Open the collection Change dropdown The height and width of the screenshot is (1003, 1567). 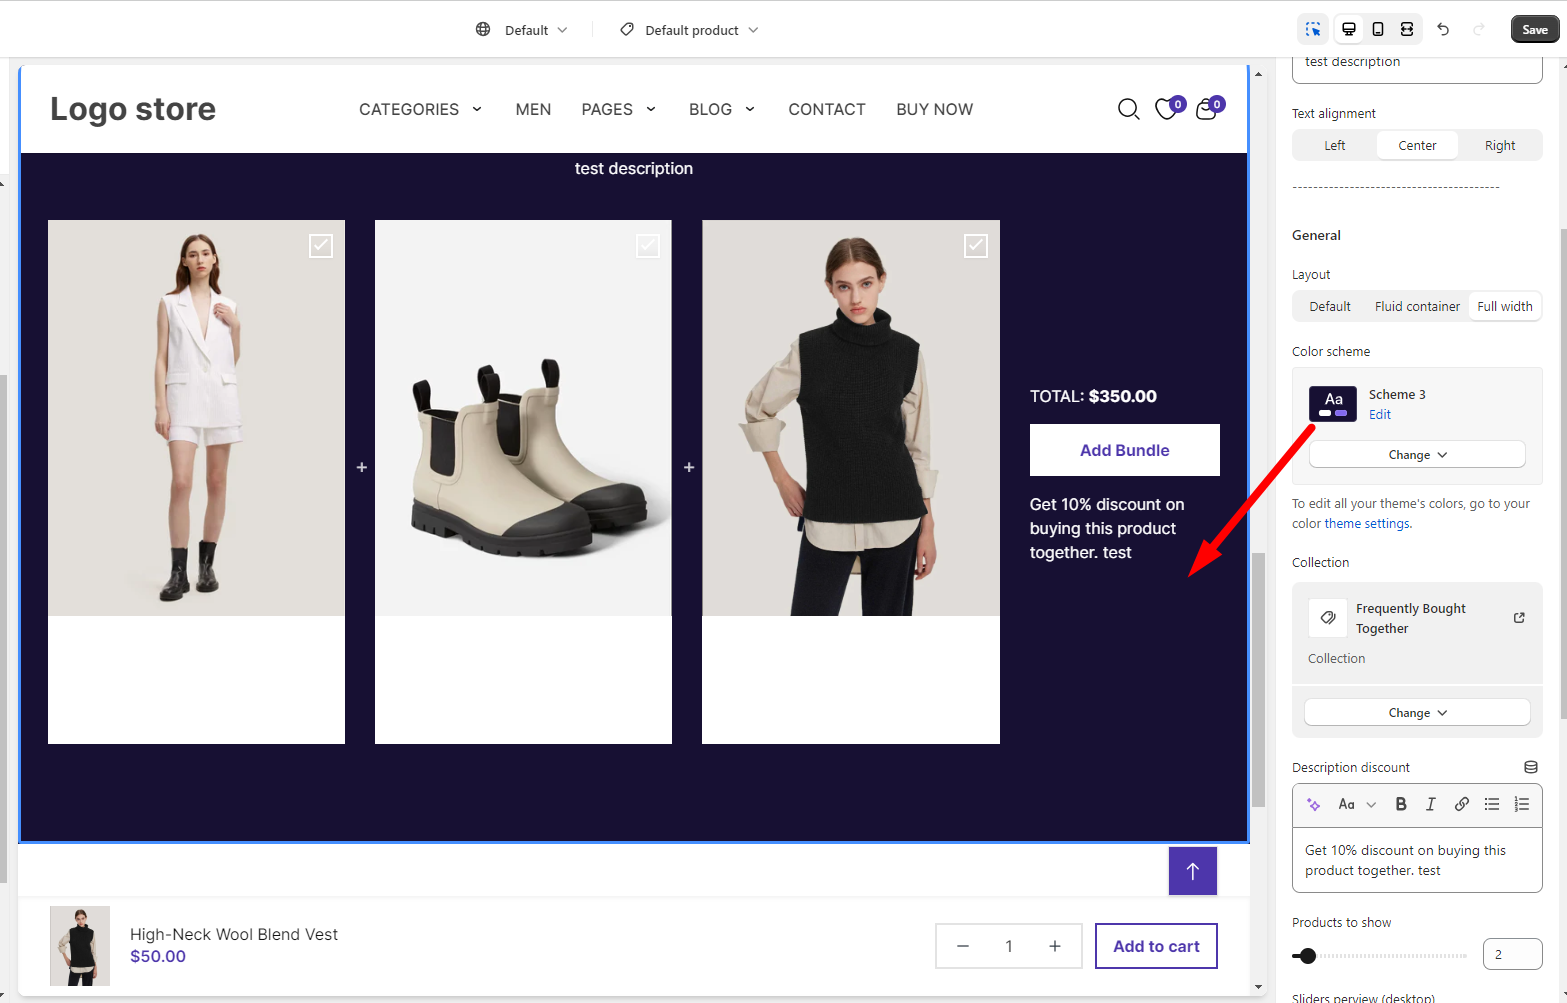click(x=1417, y=713)
